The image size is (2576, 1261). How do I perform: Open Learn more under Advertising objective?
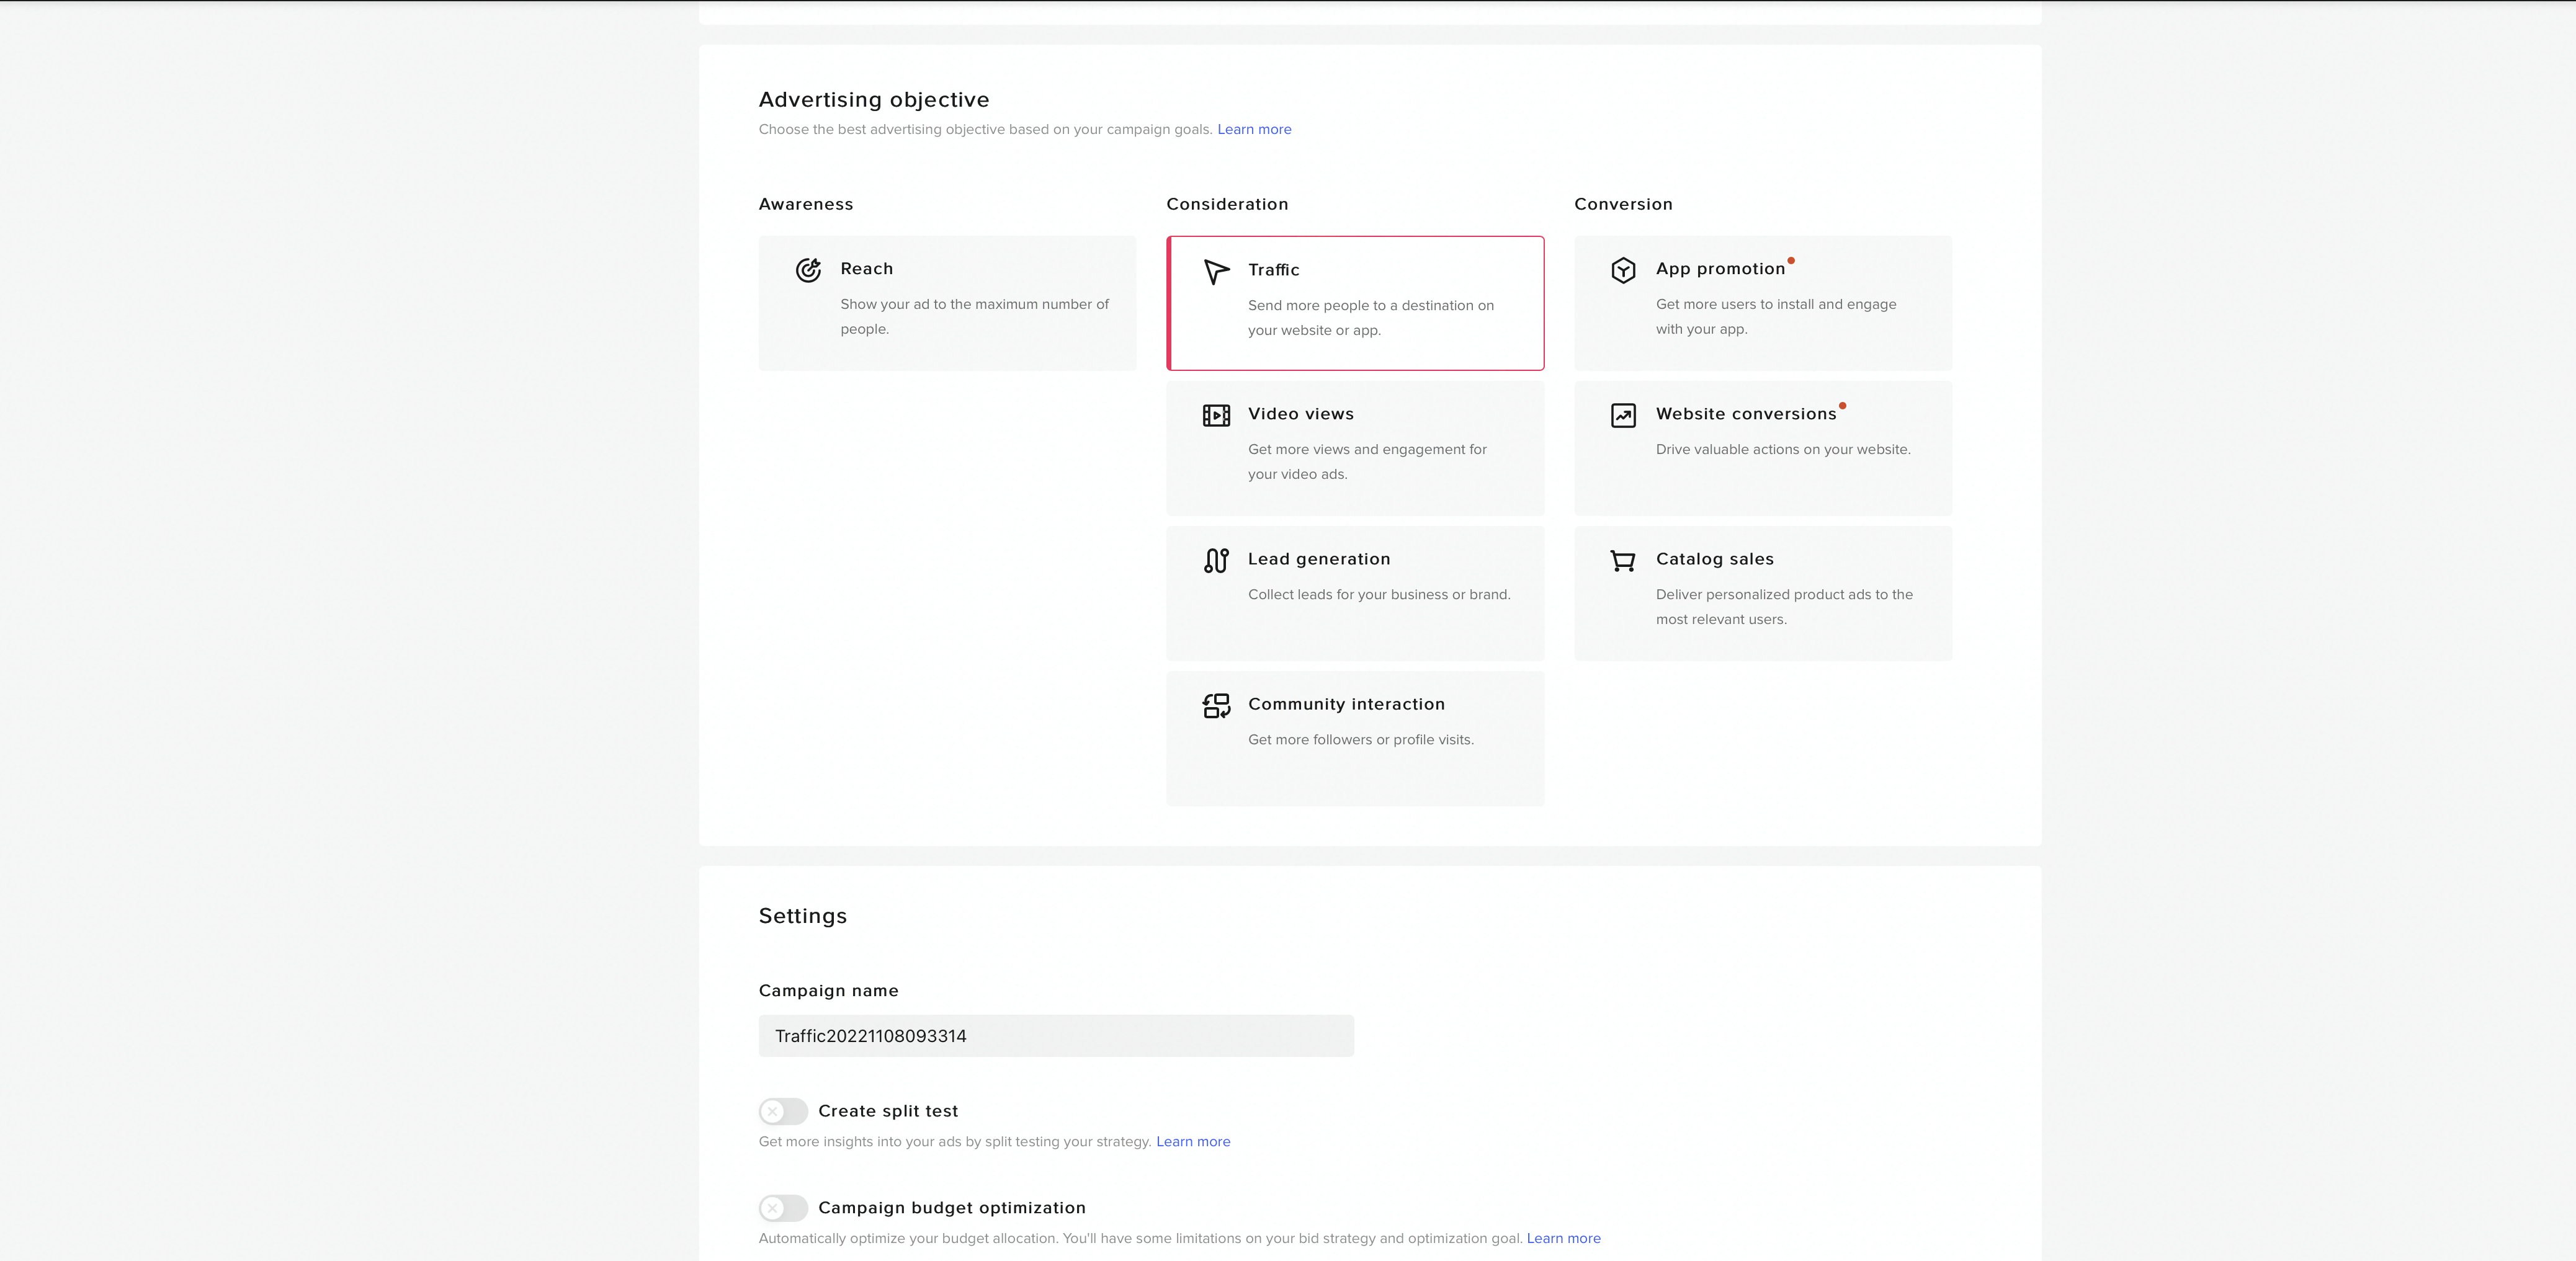click(1254, 129)
